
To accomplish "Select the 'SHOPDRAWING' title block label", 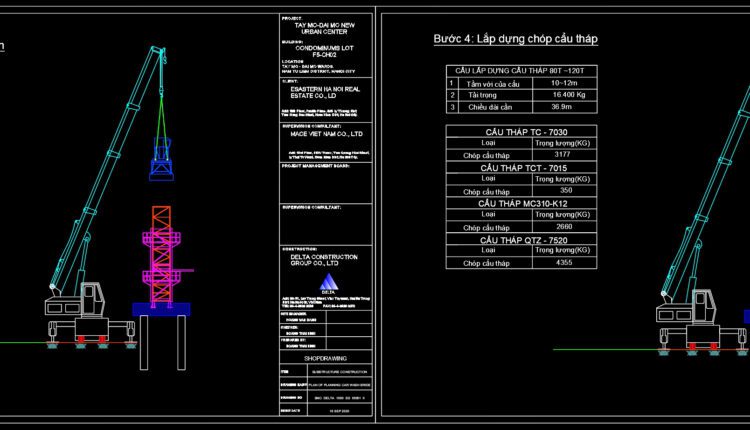I will [325, 358].
